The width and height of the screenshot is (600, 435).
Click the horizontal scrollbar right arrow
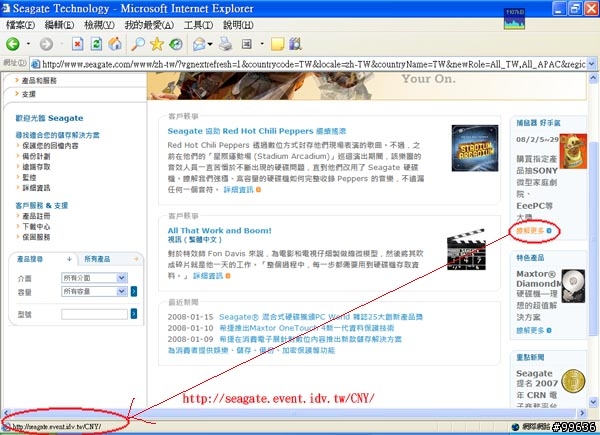click(x=582, y=413)
